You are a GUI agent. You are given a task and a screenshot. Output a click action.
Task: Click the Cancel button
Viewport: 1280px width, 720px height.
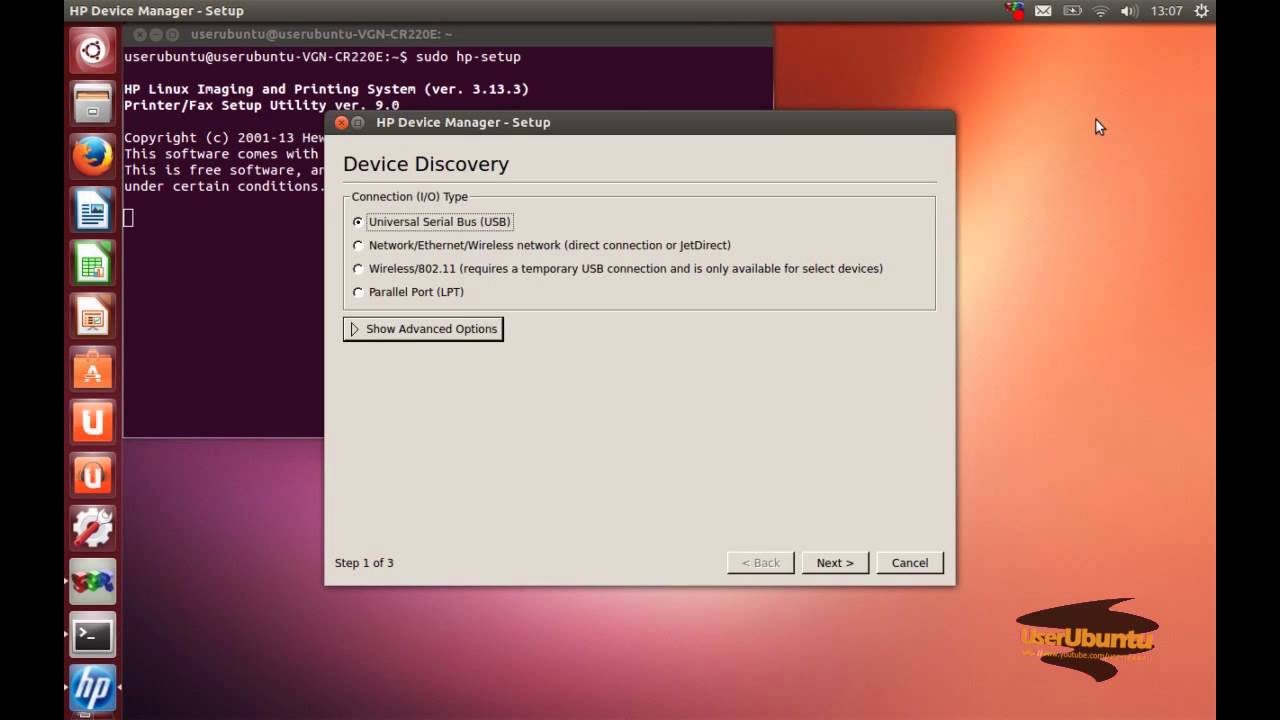tap(910, 563)
